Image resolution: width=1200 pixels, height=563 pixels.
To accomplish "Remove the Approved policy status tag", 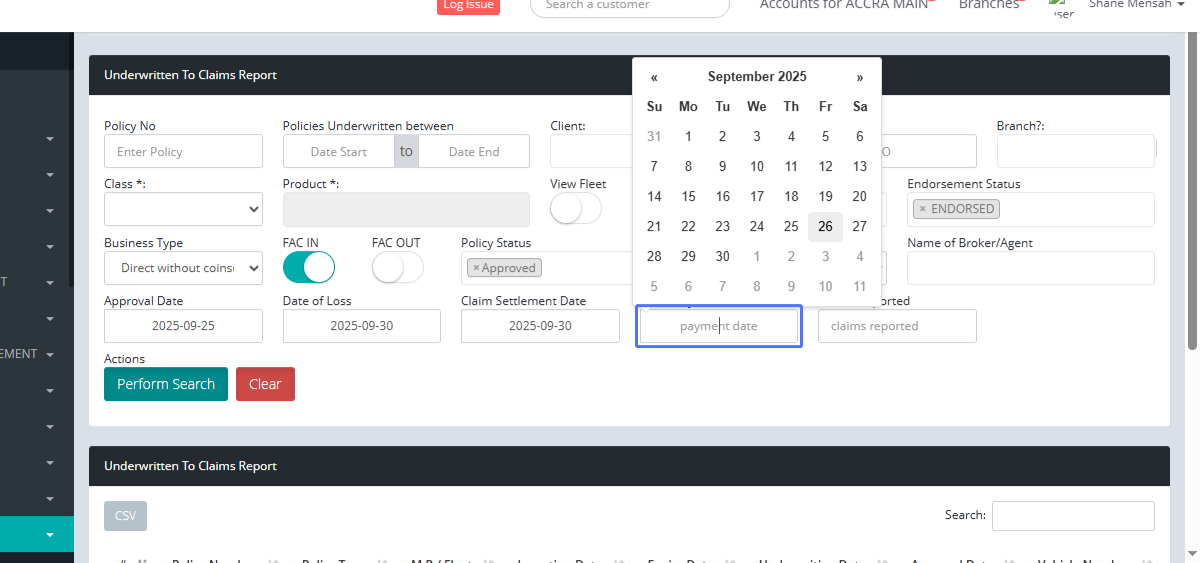I will point(476,268).
